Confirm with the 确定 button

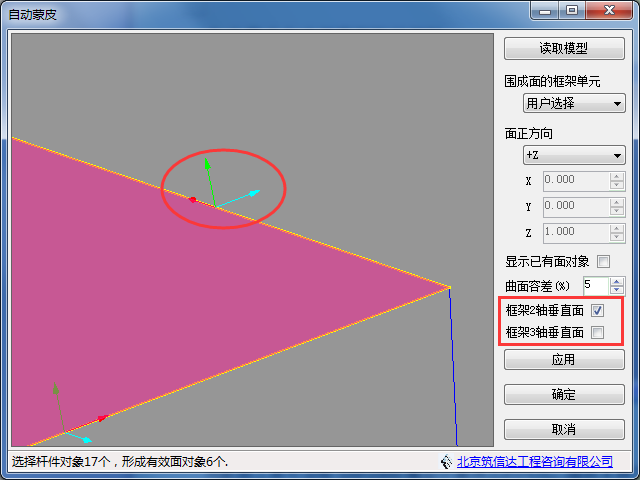click(564, 394)
